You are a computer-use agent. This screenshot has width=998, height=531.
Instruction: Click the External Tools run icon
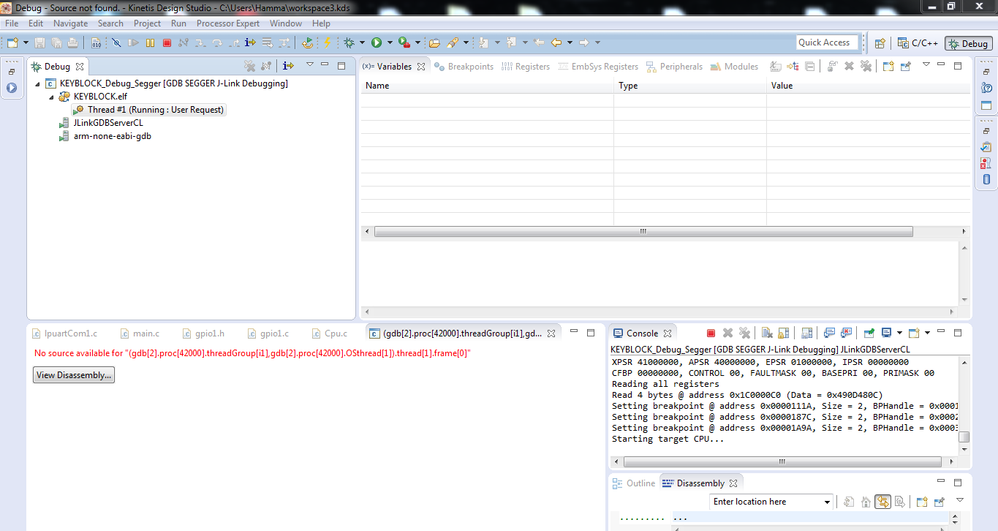click(x=404, y=43)
